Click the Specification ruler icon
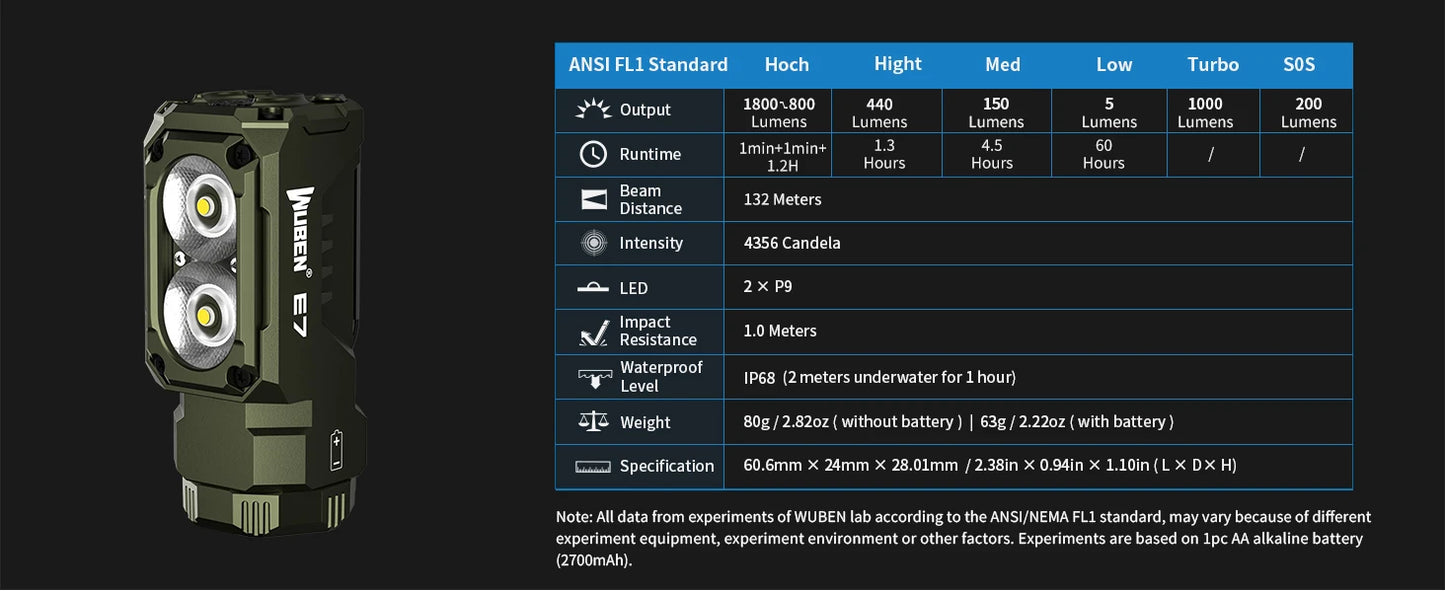This screenshot has width=1445, height=592. tap(593, 466)
